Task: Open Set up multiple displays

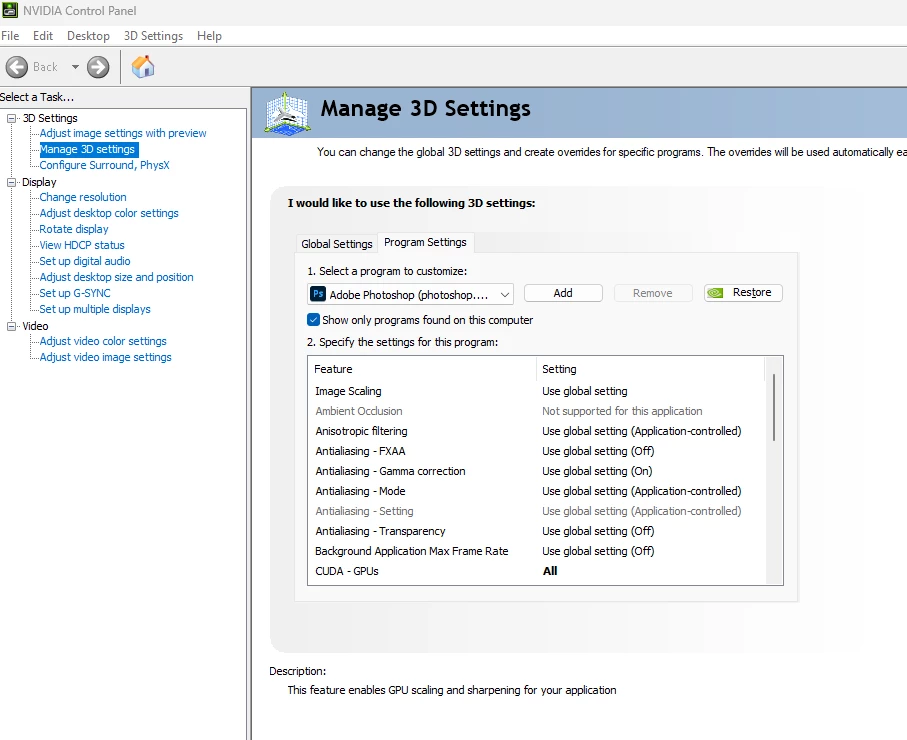Action: click(x=95, y=309)
